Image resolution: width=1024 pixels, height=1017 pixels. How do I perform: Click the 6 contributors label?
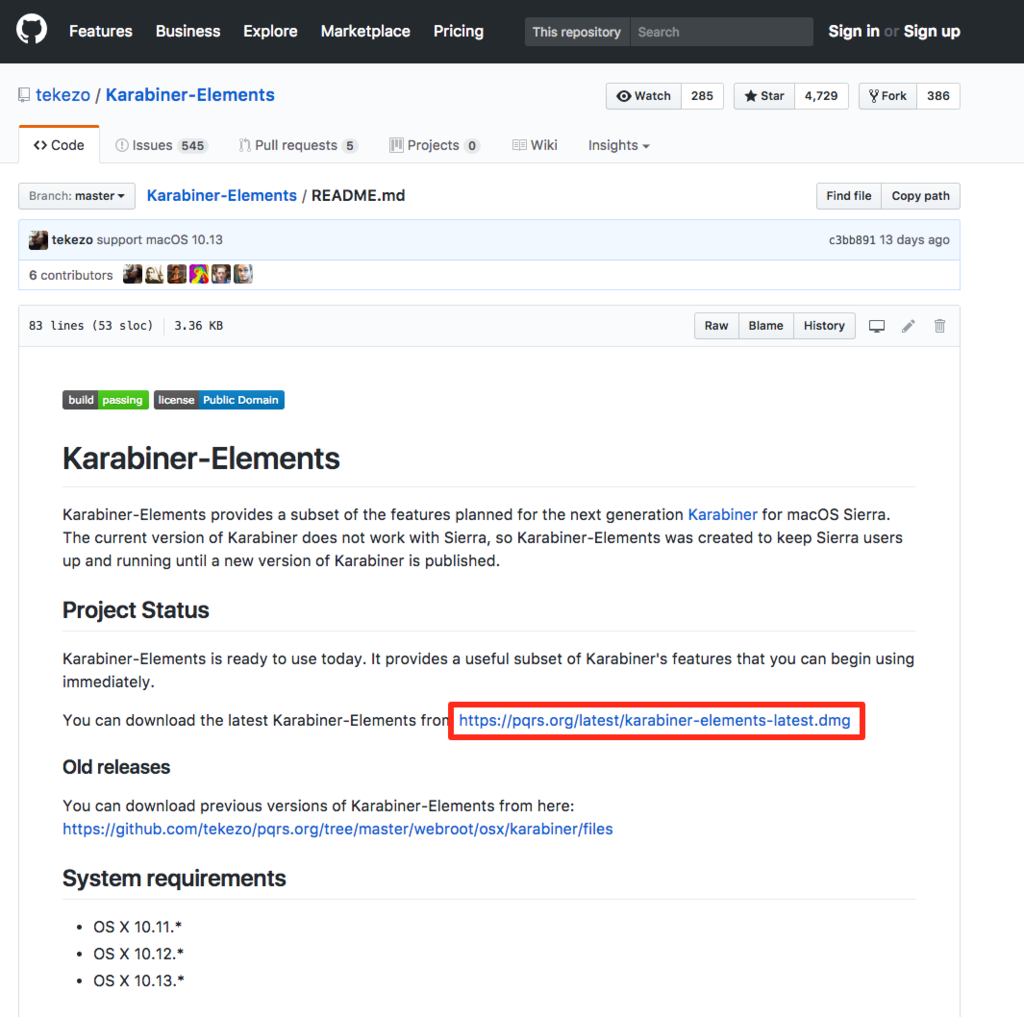point(71,275)
